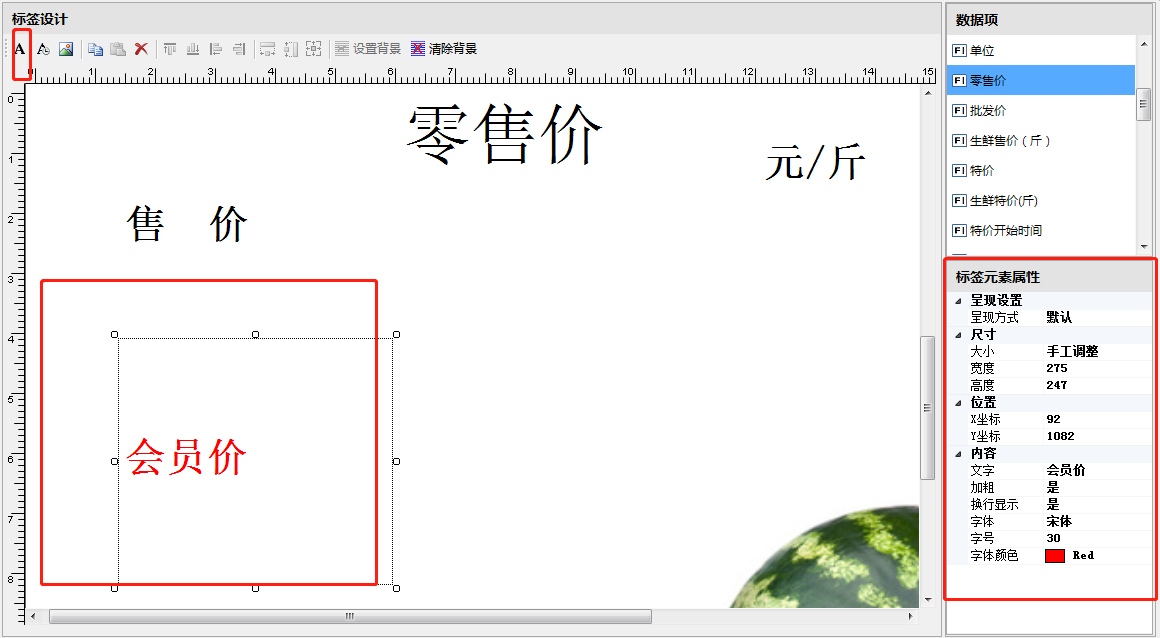
Task: Click the align left icon
Action: point(216,49)
